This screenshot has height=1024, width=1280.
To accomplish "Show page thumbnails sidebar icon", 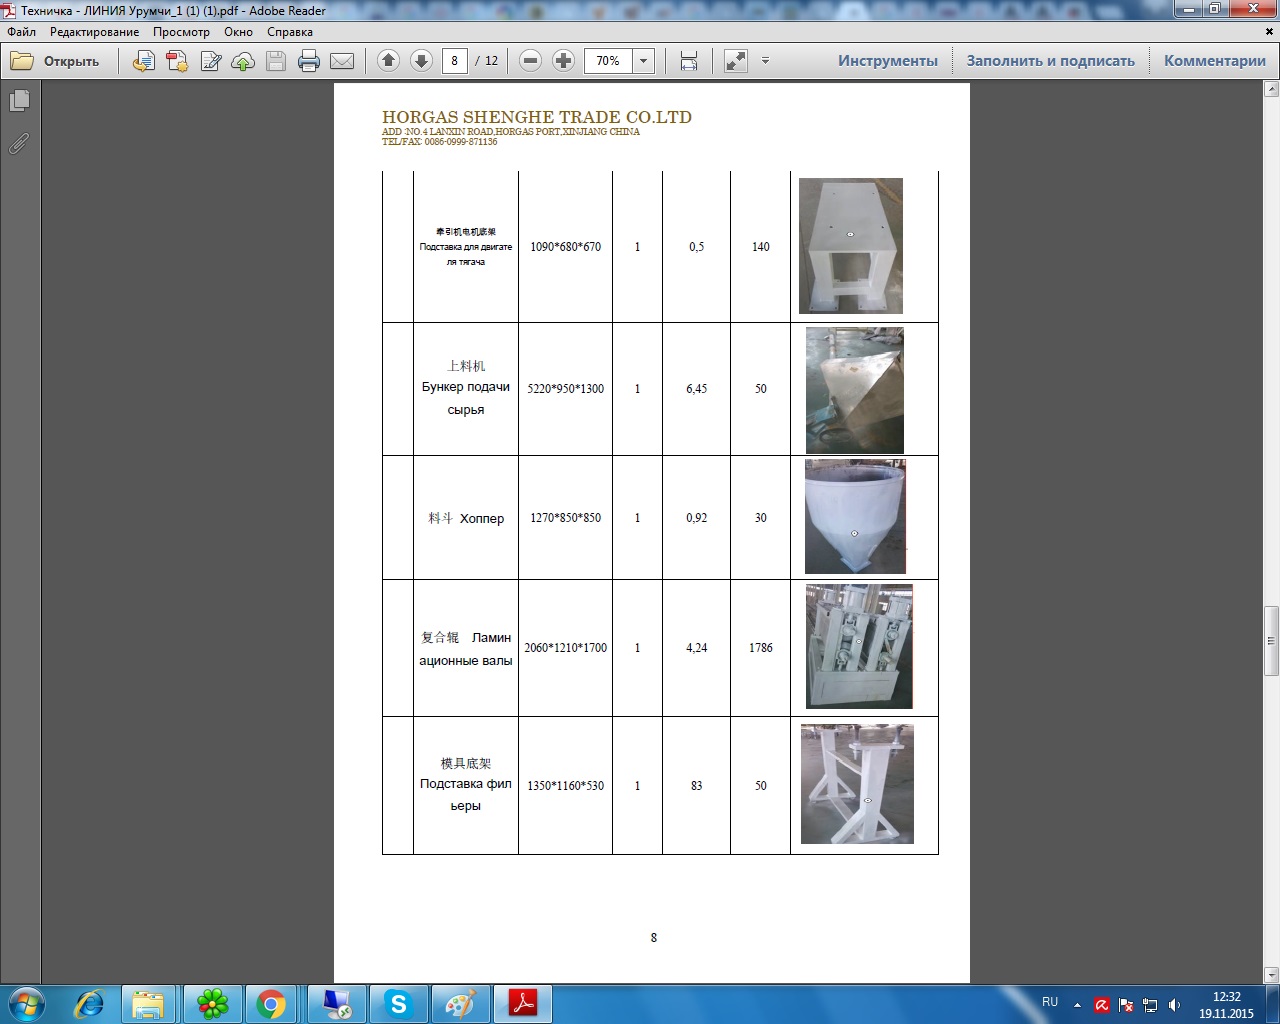I will pyautogui.click(x=19, y=101).
